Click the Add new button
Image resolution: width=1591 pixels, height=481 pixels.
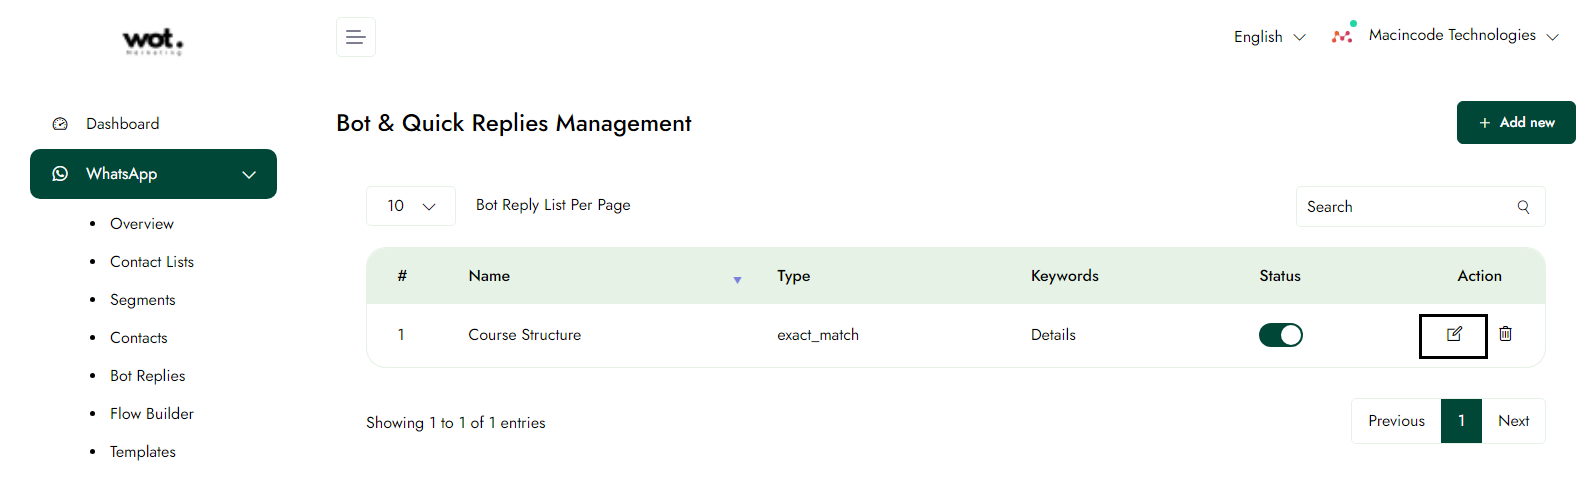tap(1515, 123)
